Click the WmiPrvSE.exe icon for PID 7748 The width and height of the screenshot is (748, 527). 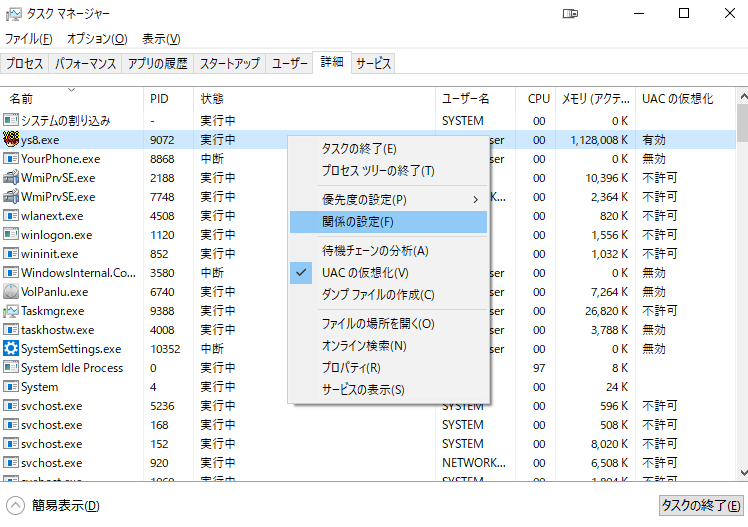10,196
